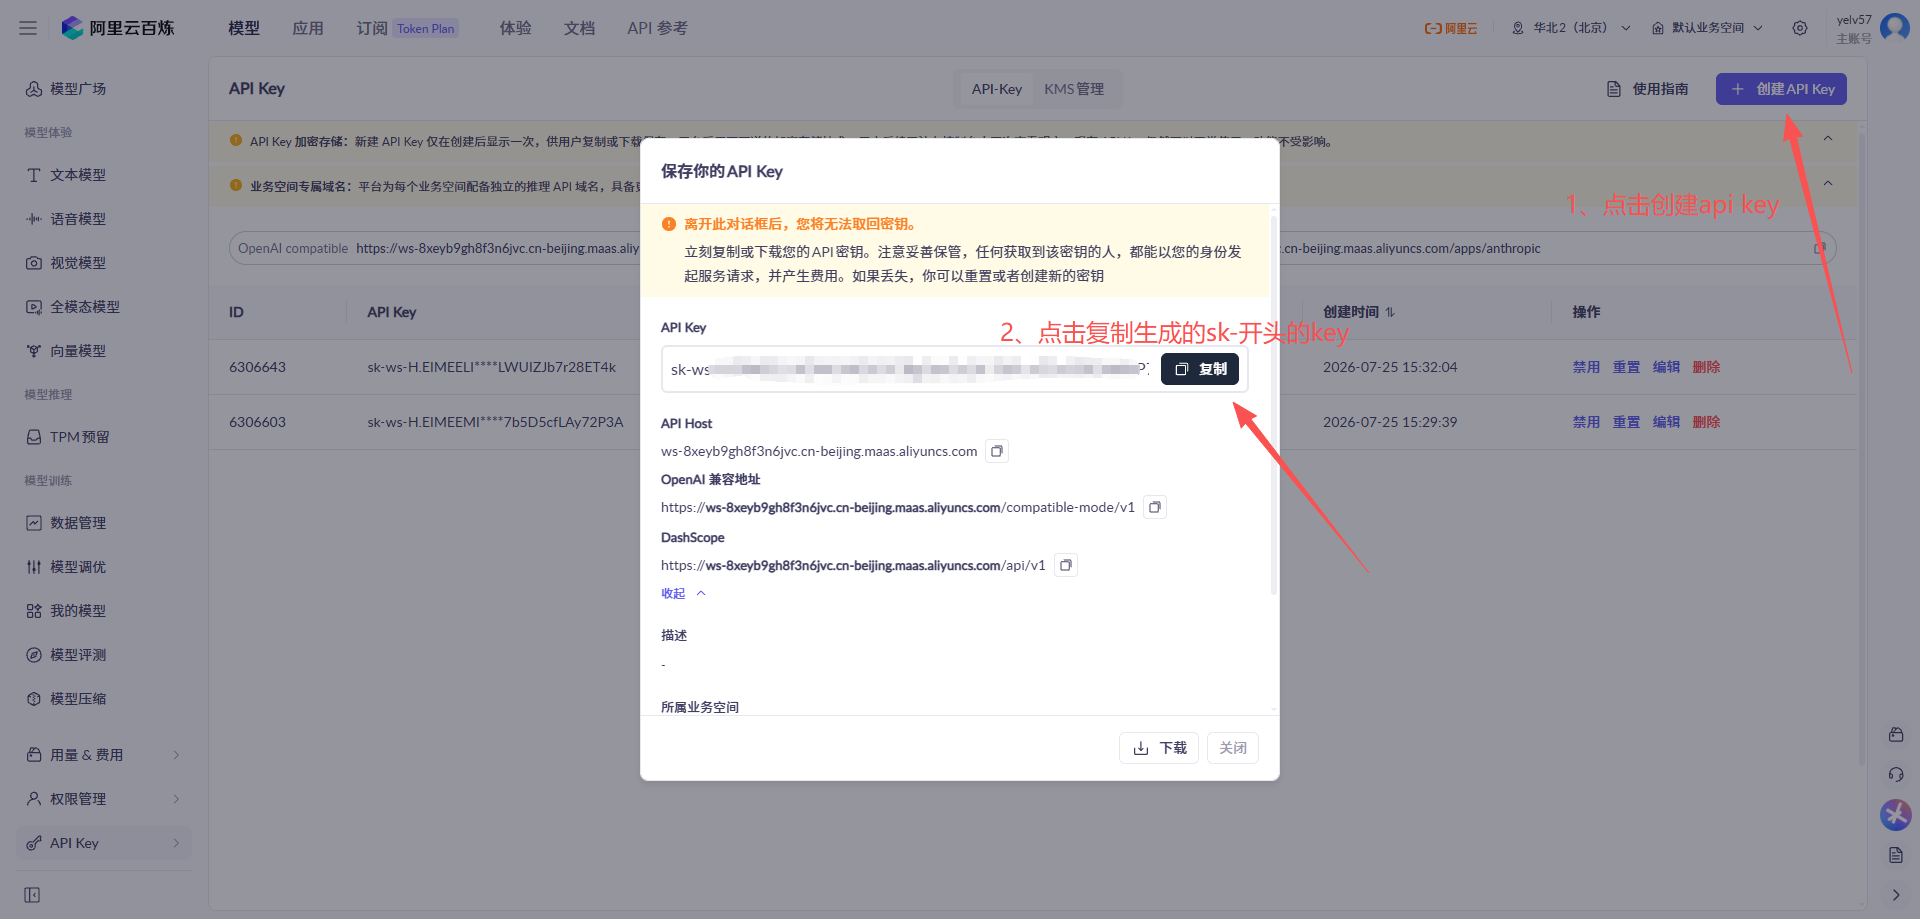Click 禁用 for key 6306643

(1586, 367)
